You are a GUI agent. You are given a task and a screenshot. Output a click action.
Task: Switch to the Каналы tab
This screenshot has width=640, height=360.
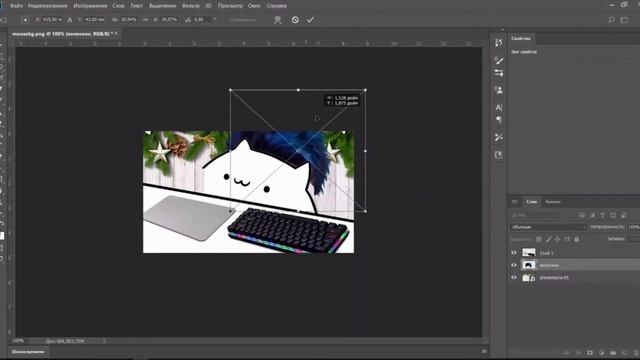pyautogui.click(x=553, y=202)
